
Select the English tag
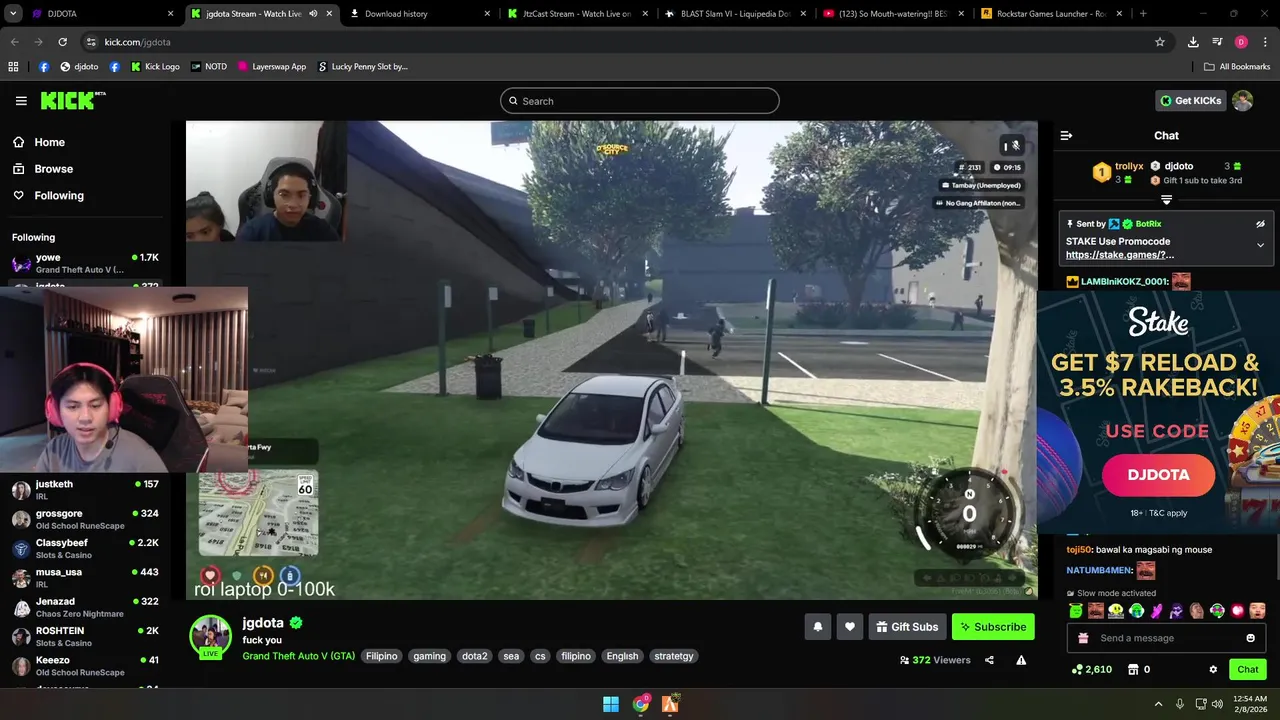(x=622, y=656)
